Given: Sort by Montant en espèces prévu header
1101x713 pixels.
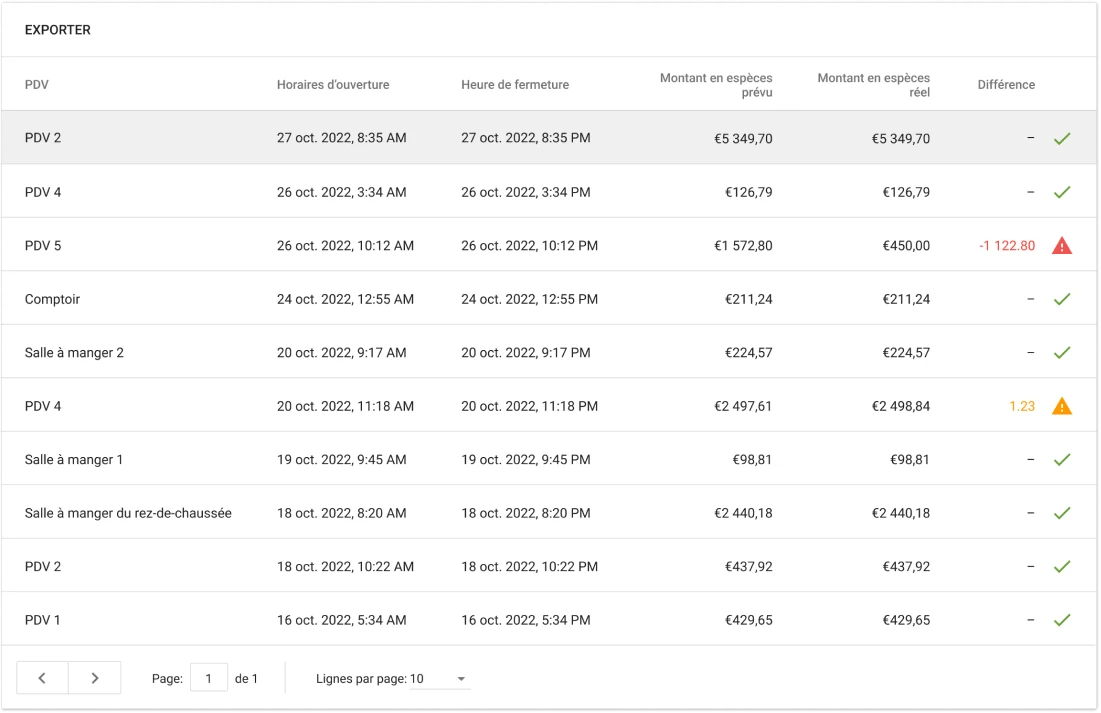Looking at the screenshot, I should (716, 85).
